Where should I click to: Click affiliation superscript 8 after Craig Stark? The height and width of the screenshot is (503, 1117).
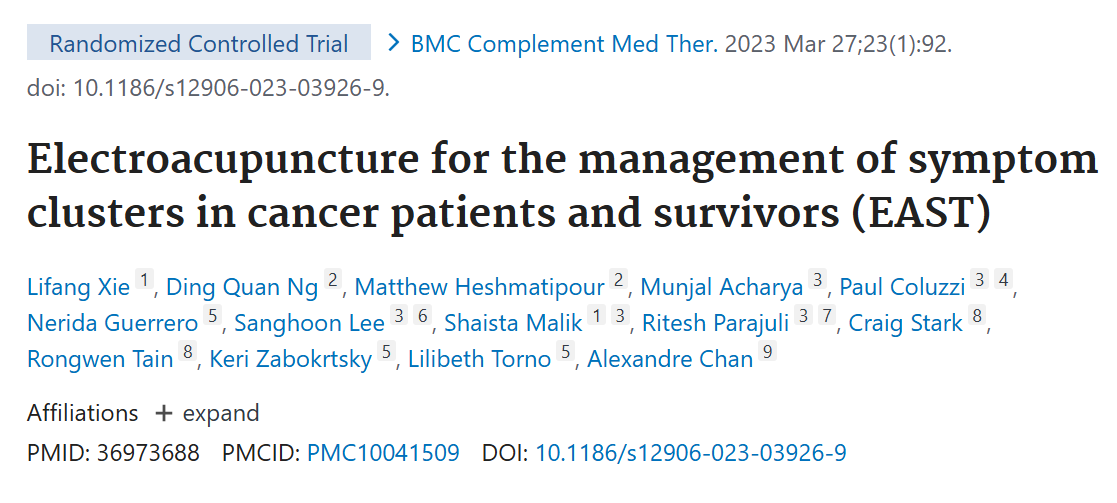click(977, 319)
